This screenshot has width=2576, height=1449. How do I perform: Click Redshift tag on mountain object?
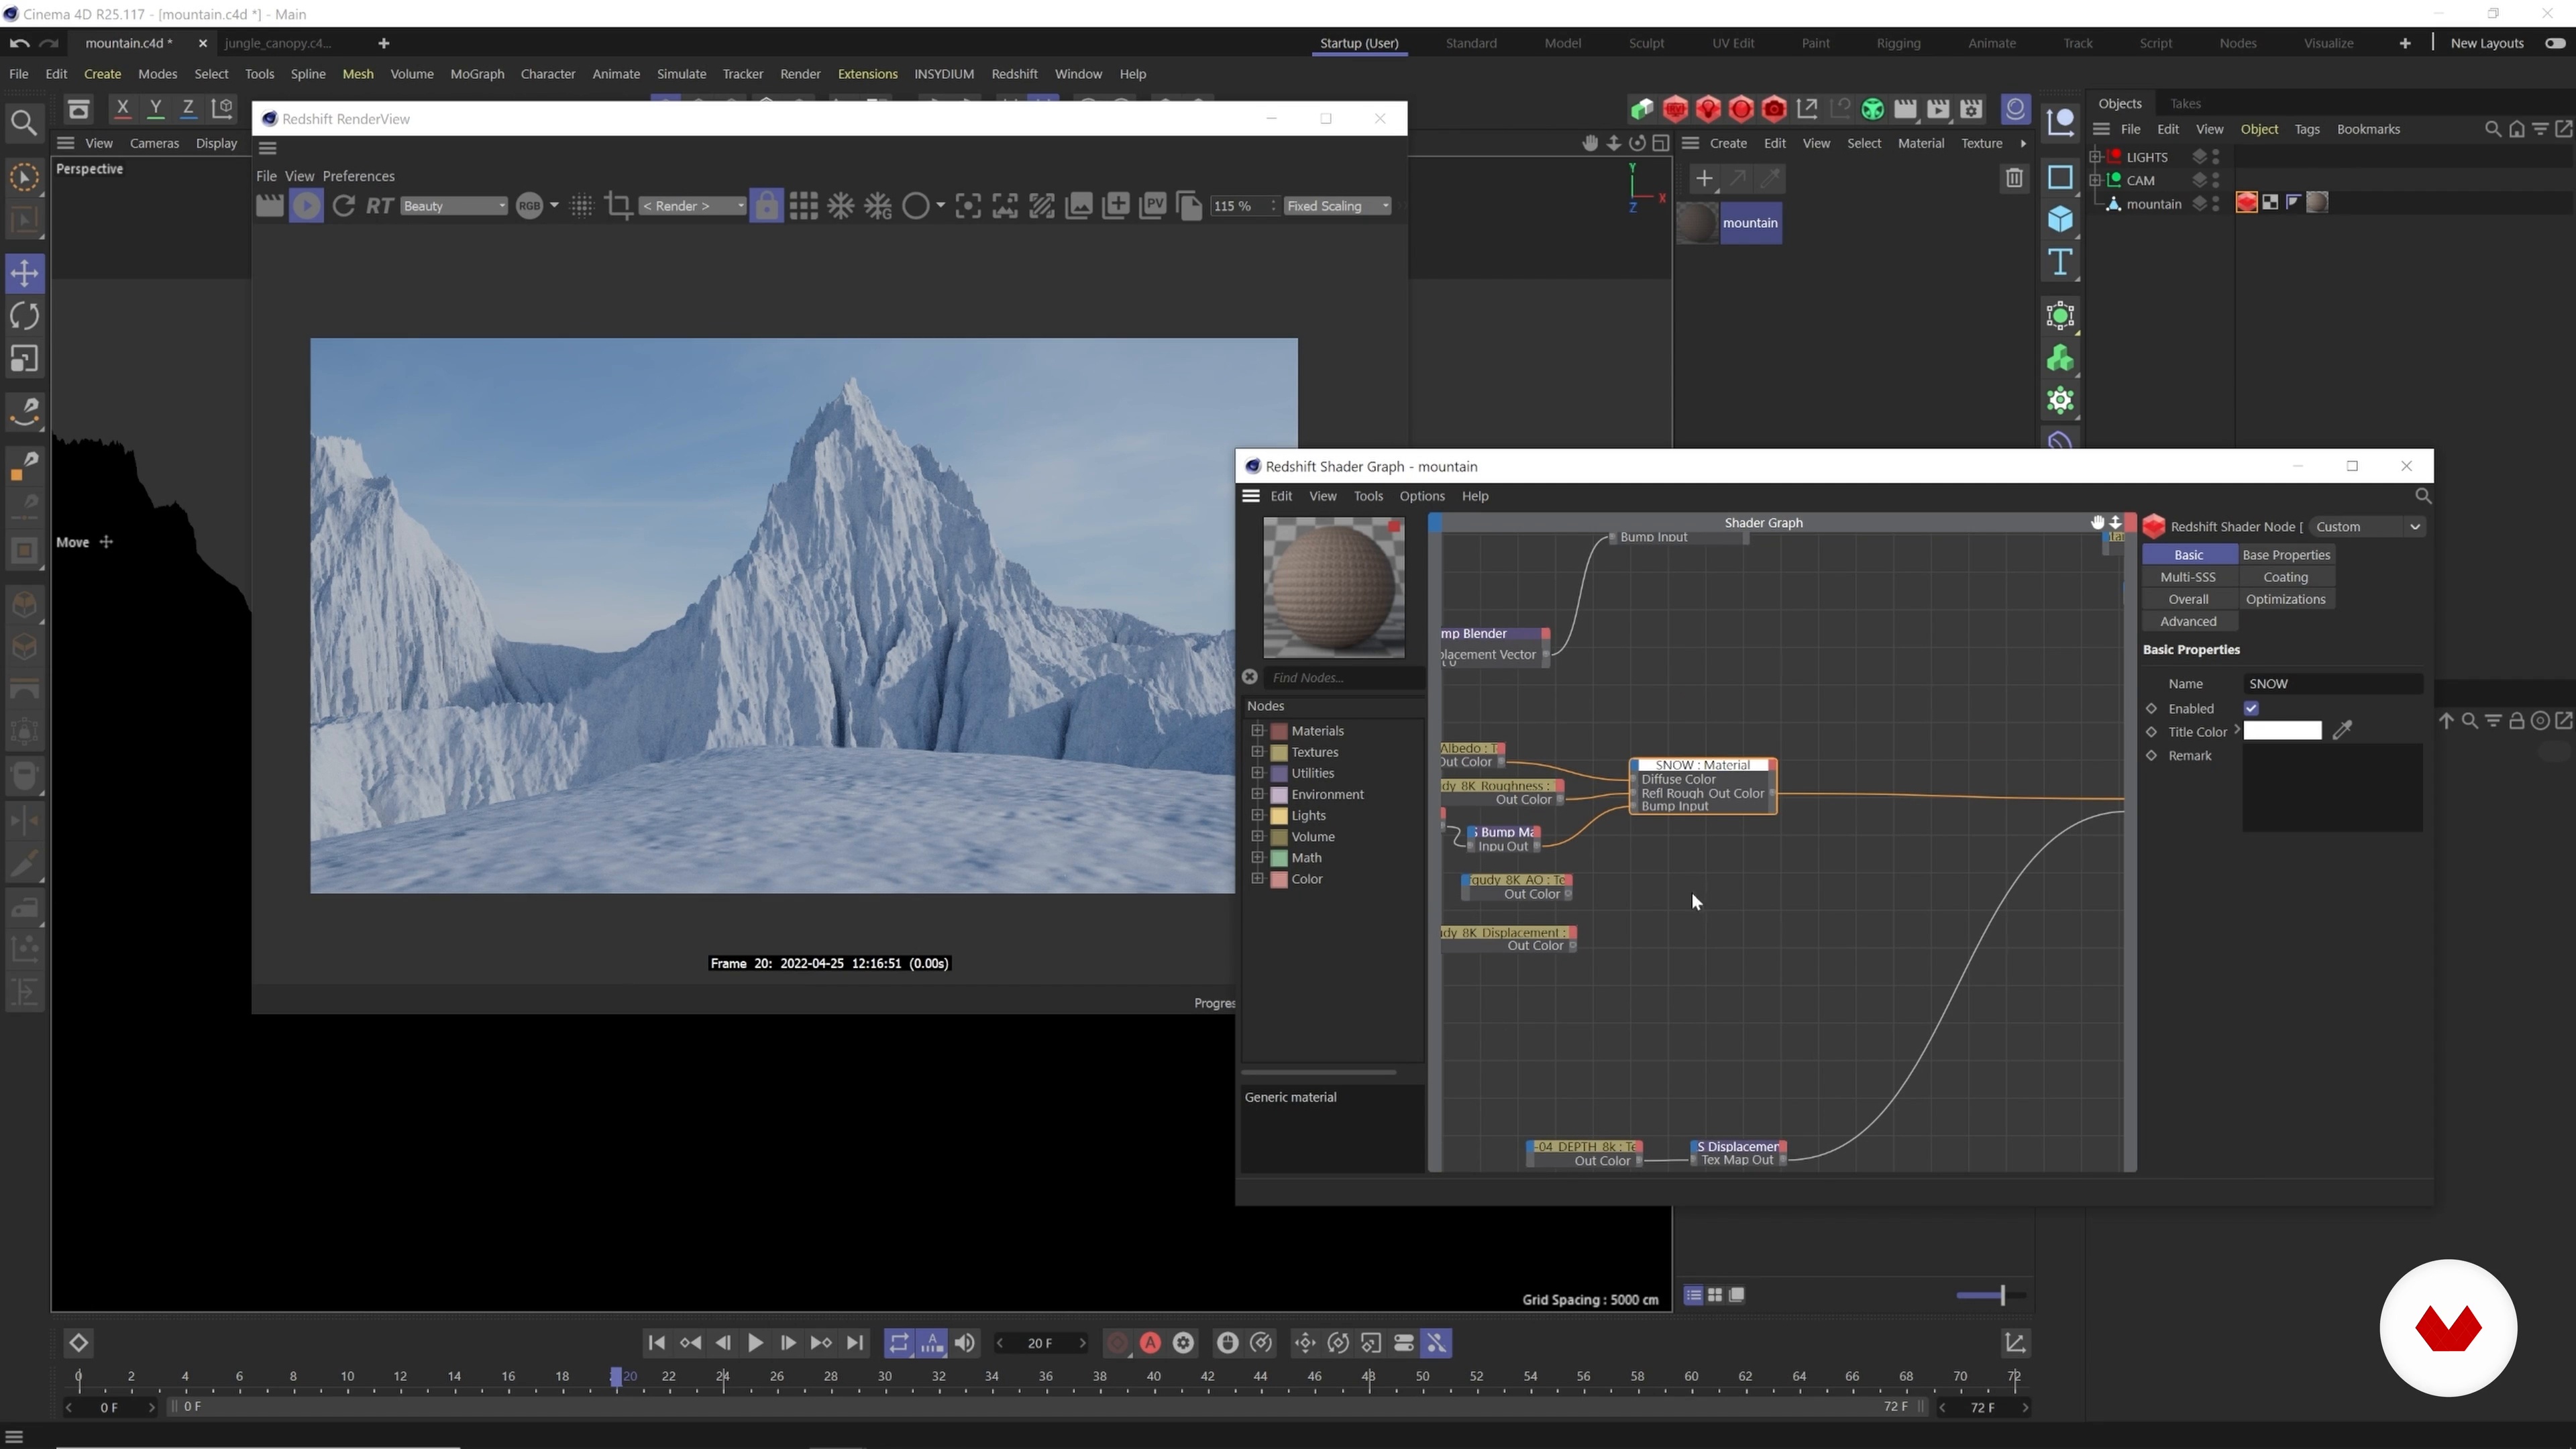pyautogui.click(x=2246, y=203)
